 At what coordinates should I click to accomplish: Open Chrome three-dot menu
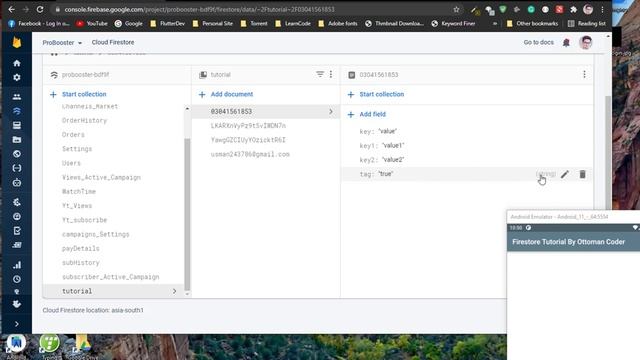pos(602,9)
